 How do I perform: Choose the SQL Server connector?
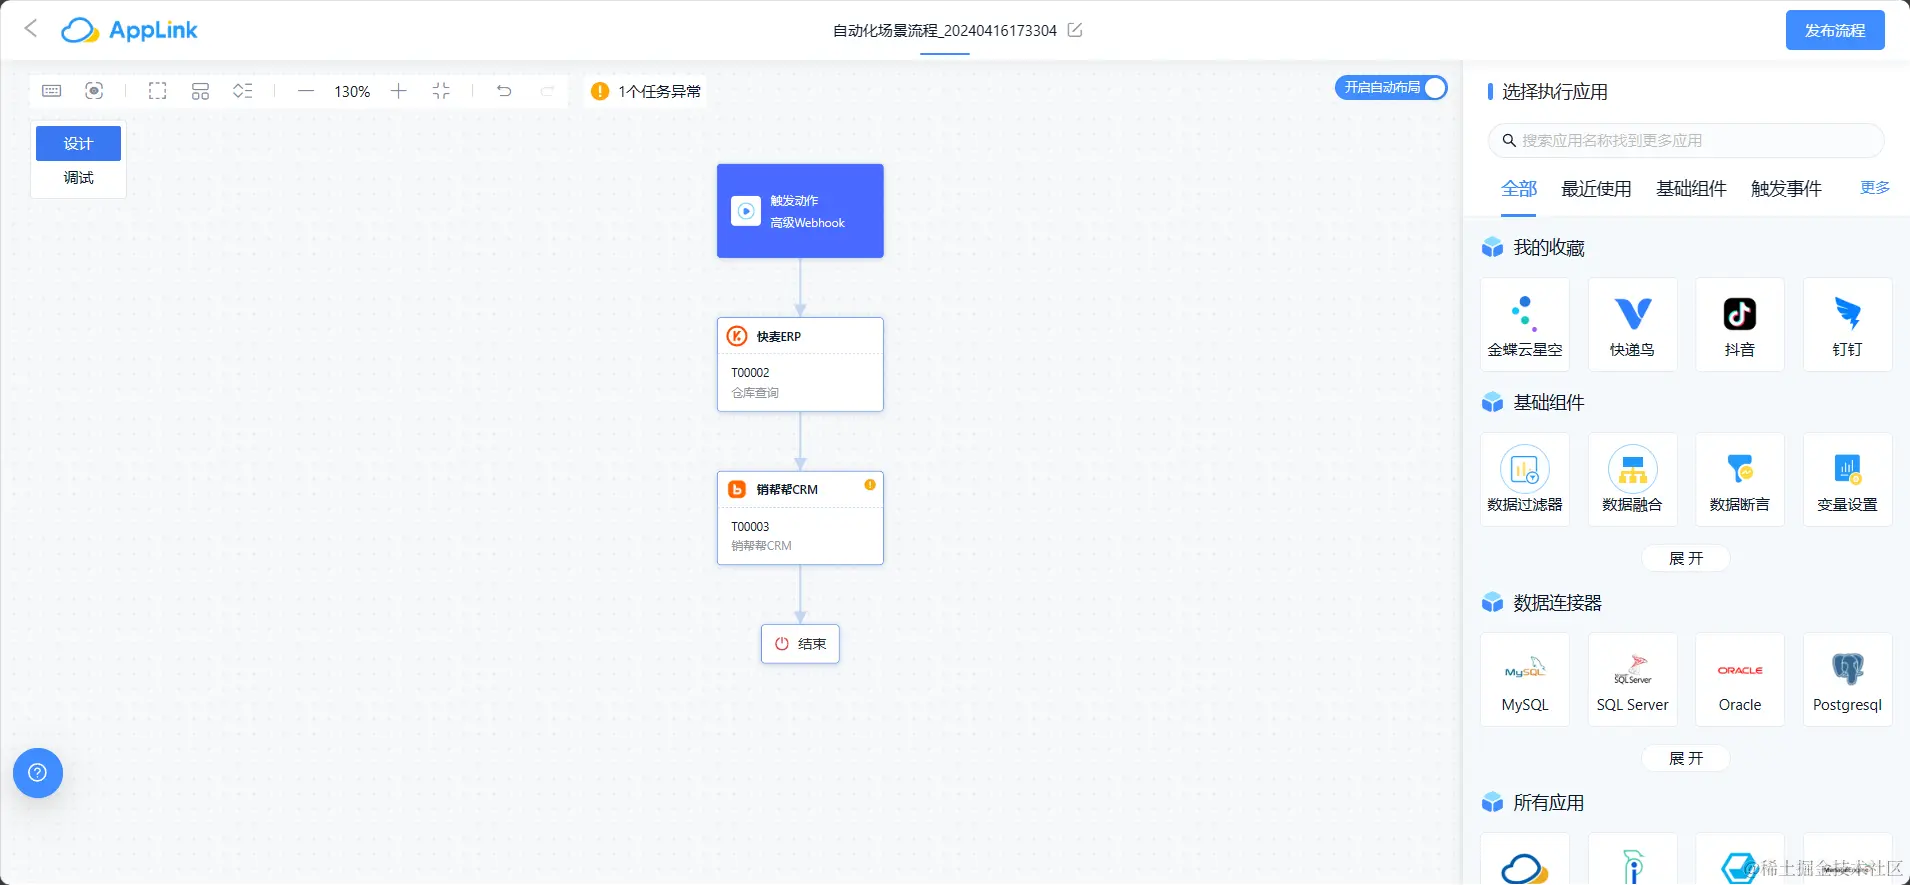tap(1632, 680)
